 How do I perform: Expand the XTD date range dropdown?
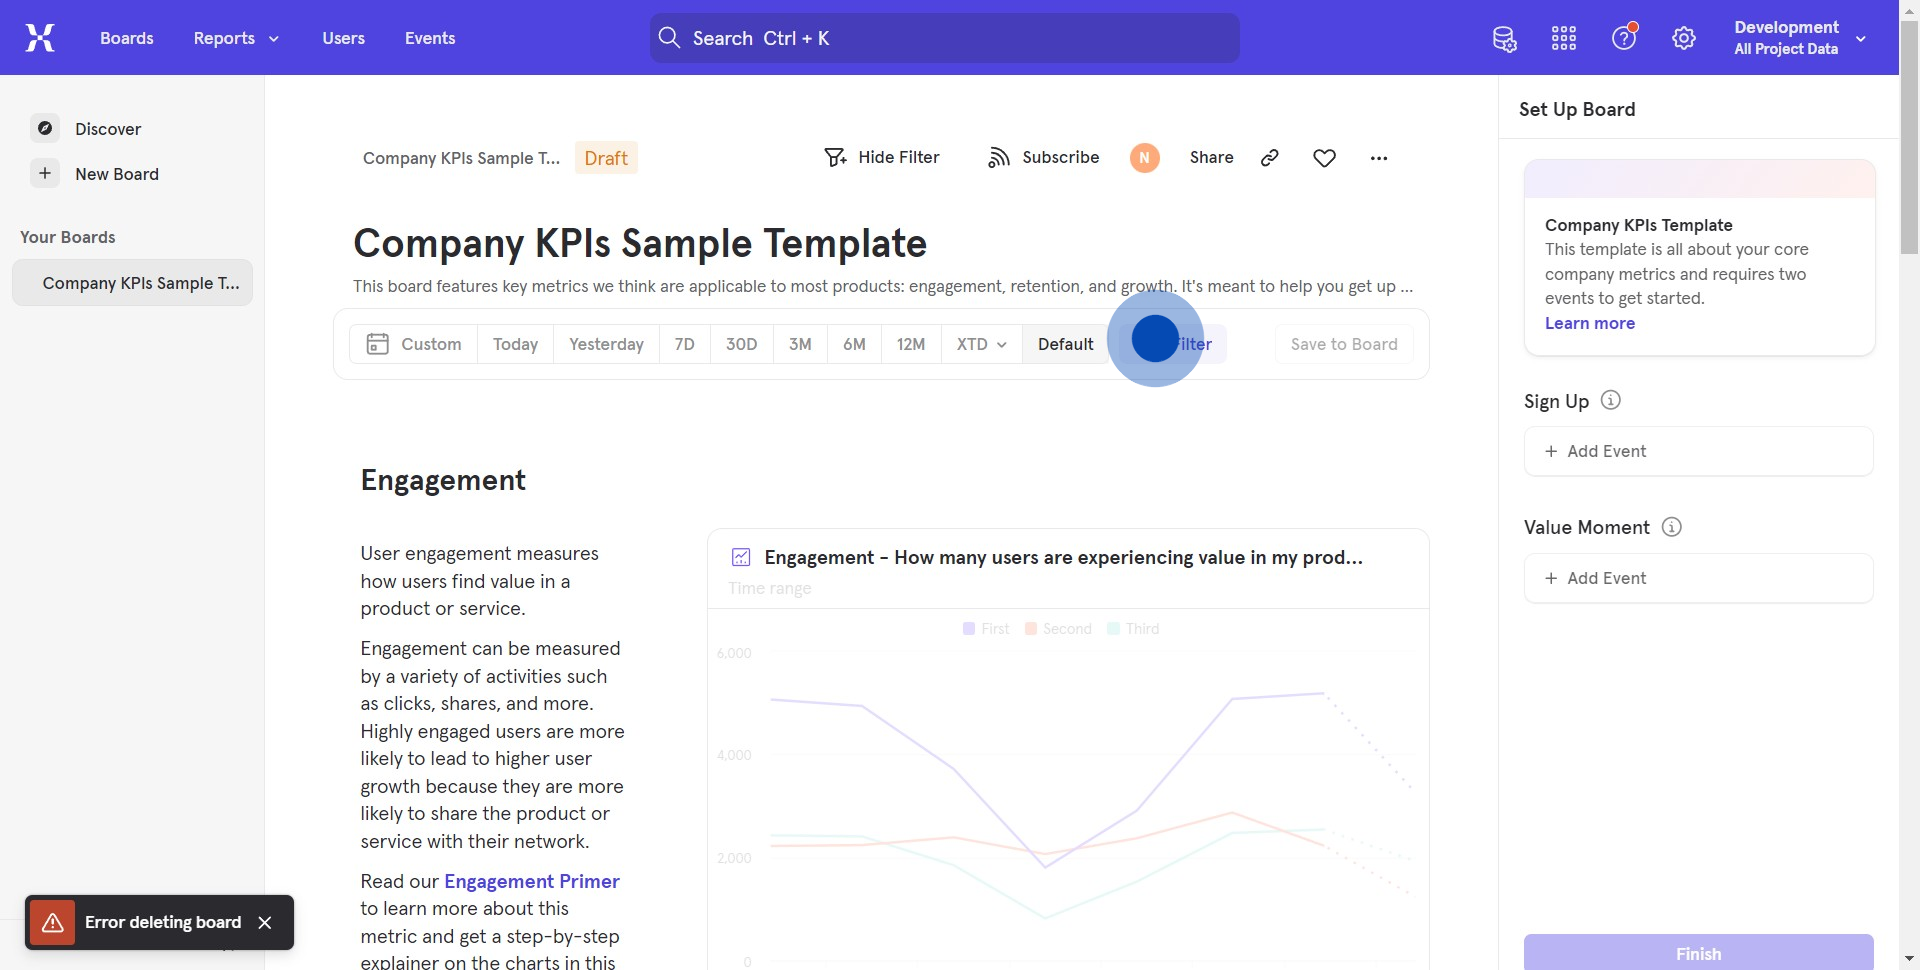[981, 344]
